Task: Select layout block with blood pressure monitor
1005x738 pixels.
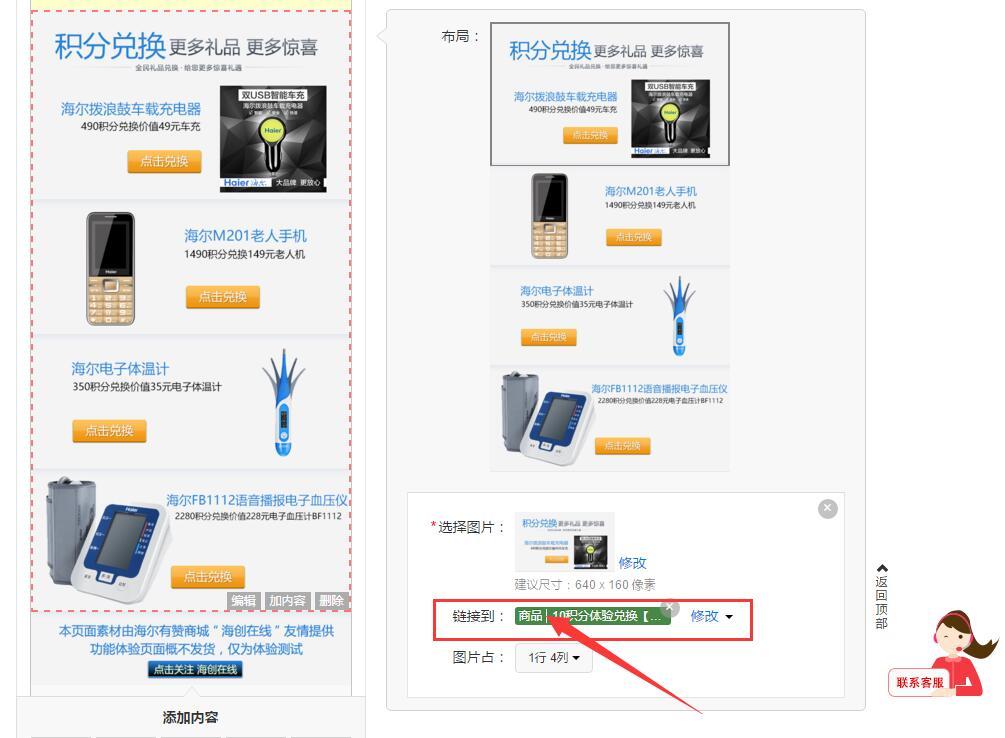Action: 610,419
